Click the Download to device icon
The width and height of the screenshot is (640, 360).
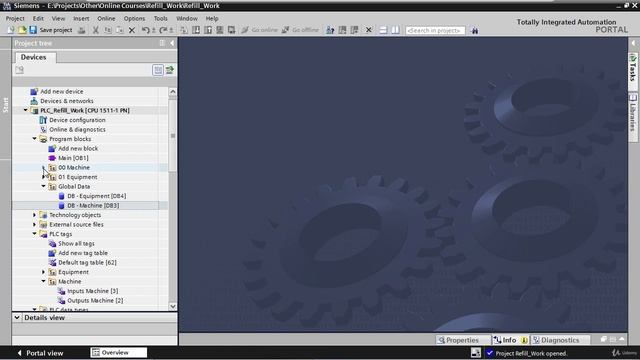pyautogui.click(x=196, y=30)
